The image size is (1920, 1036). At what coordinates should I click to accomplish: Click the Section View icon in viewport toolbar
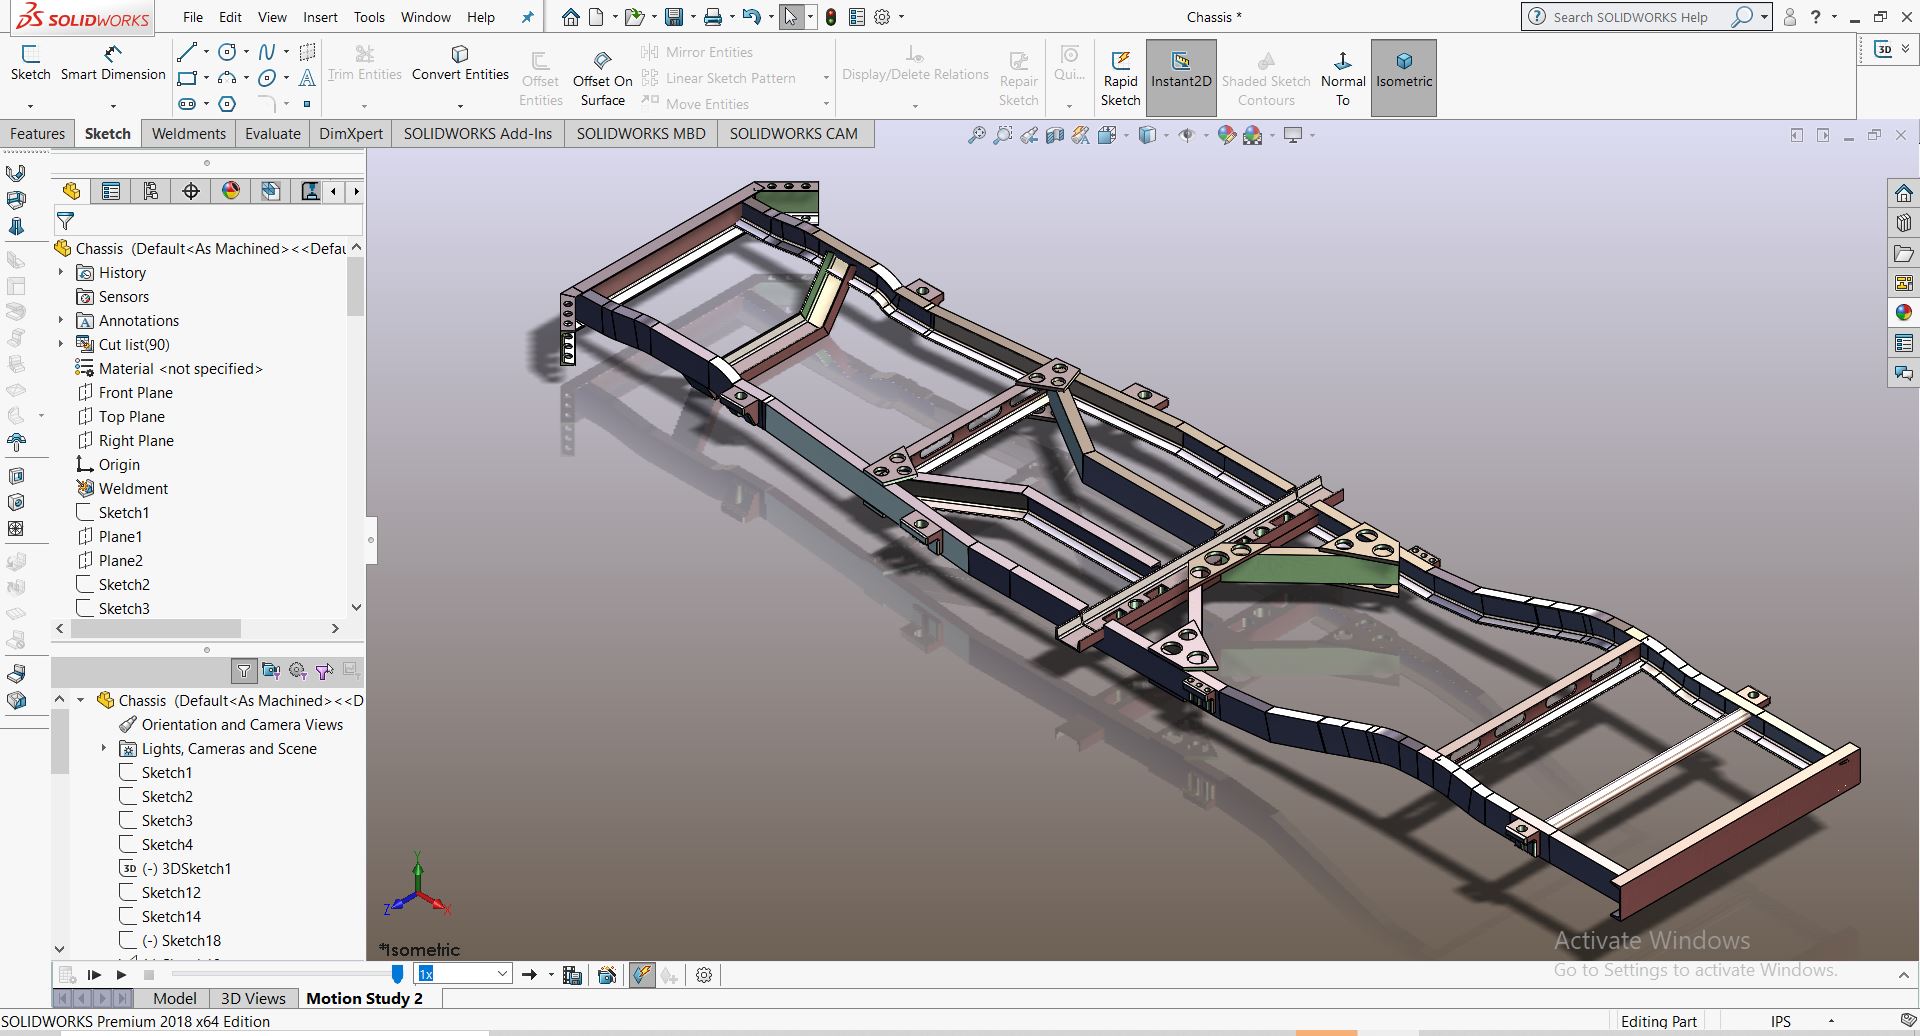coord(1055,135)
